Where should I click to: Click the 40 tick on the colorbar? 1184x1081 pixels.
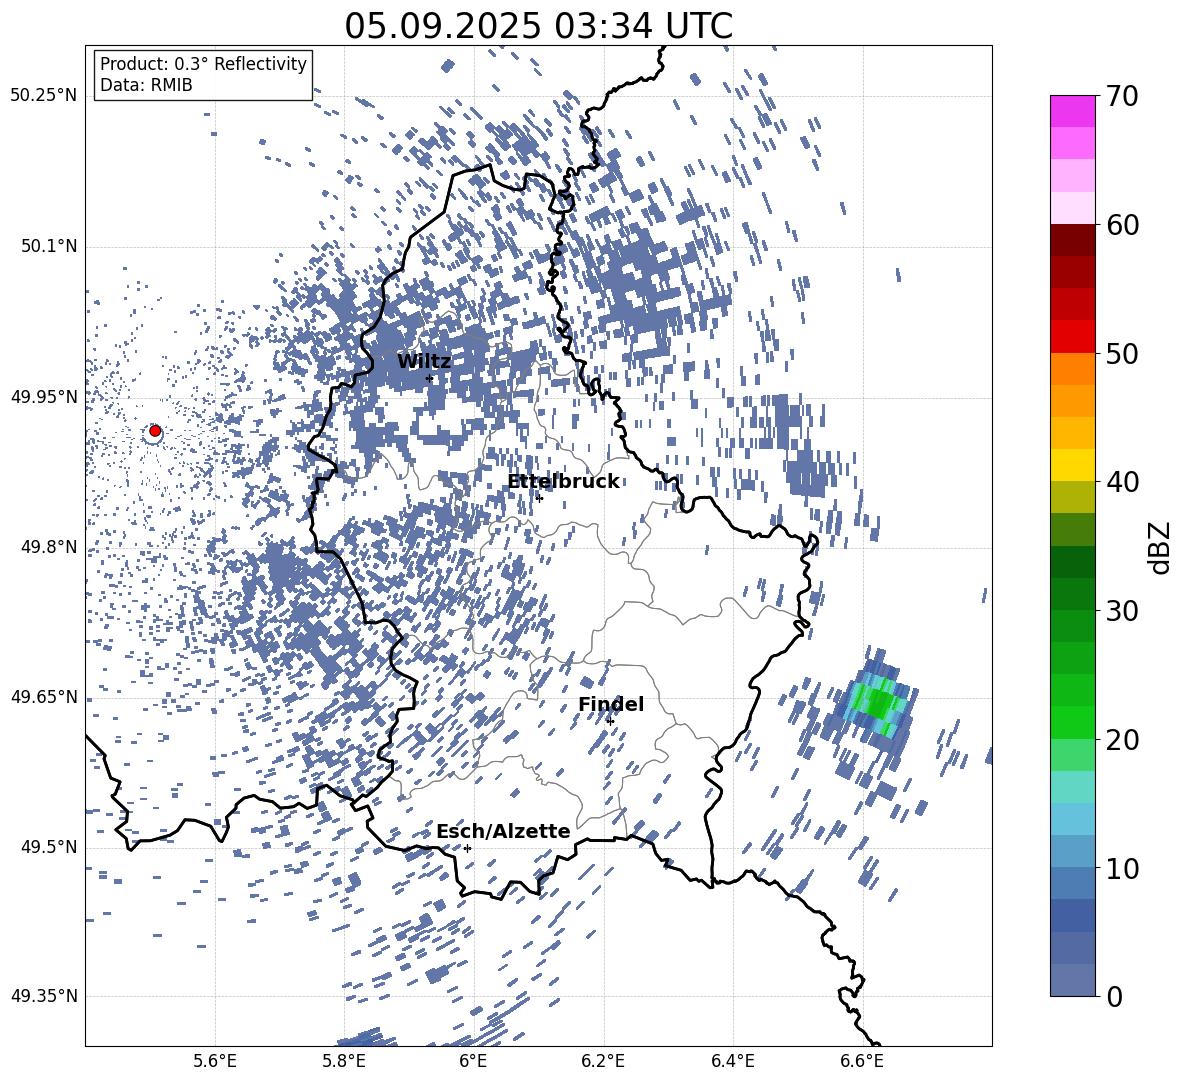point(1122,482)
